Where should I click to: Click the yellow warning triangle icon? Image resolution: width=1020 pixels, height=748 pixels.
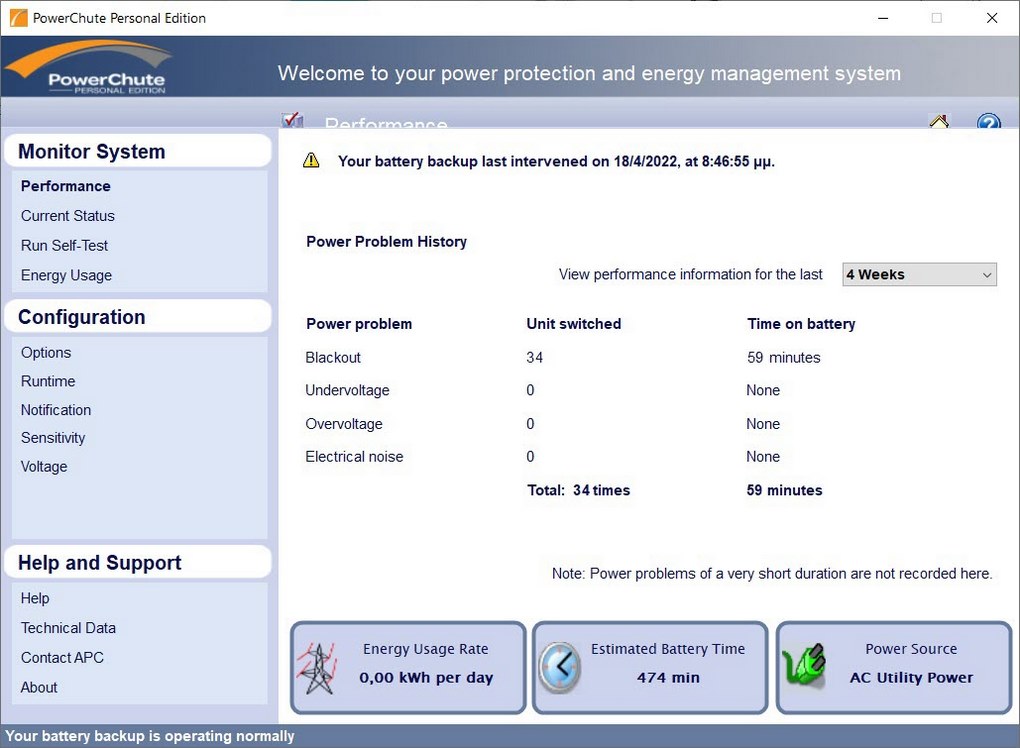(x=311, y=161)
